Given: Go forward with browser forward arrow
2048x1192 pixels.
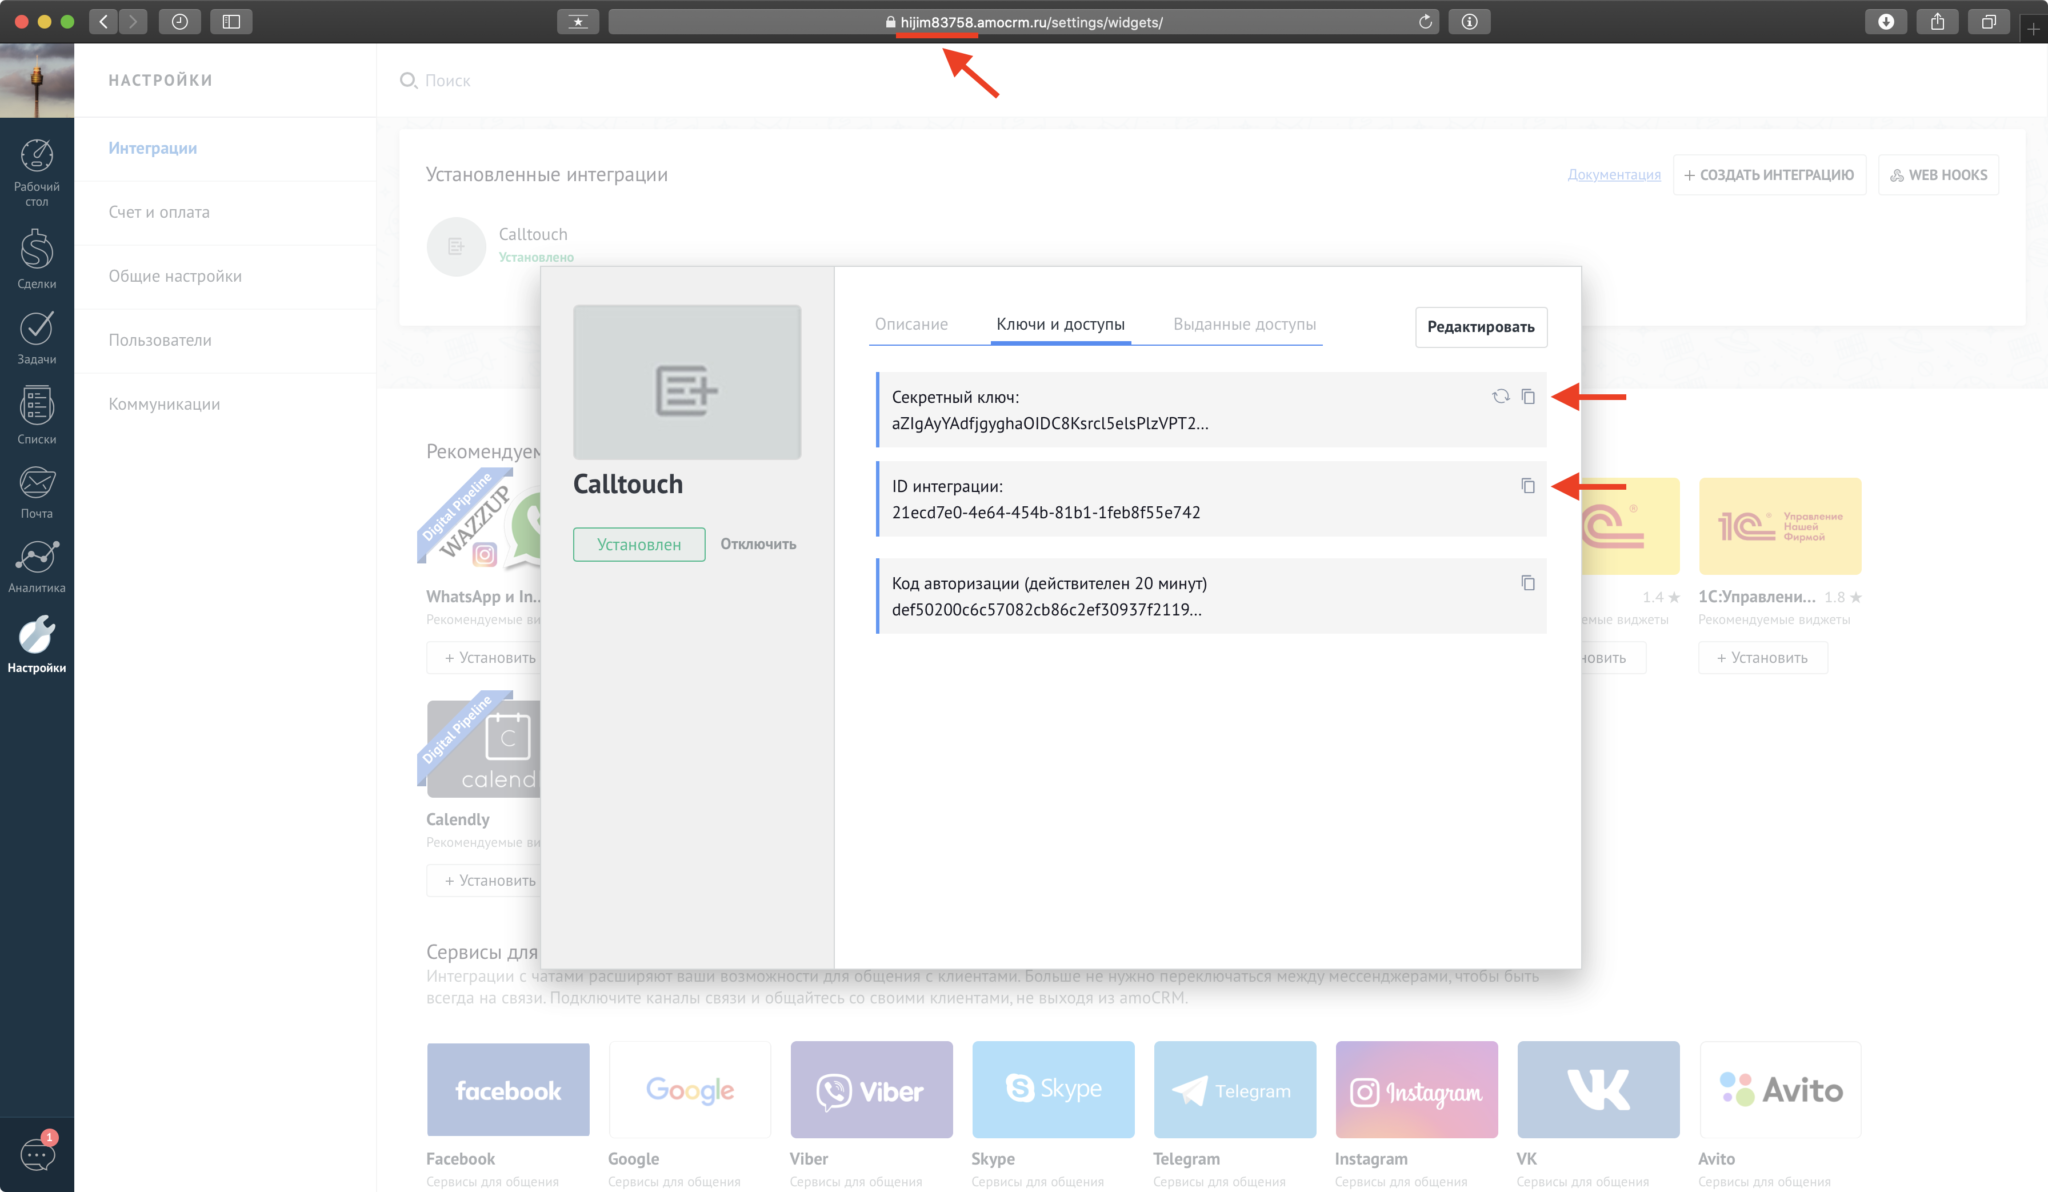Looking at the screenshot, I should (133, 21).
